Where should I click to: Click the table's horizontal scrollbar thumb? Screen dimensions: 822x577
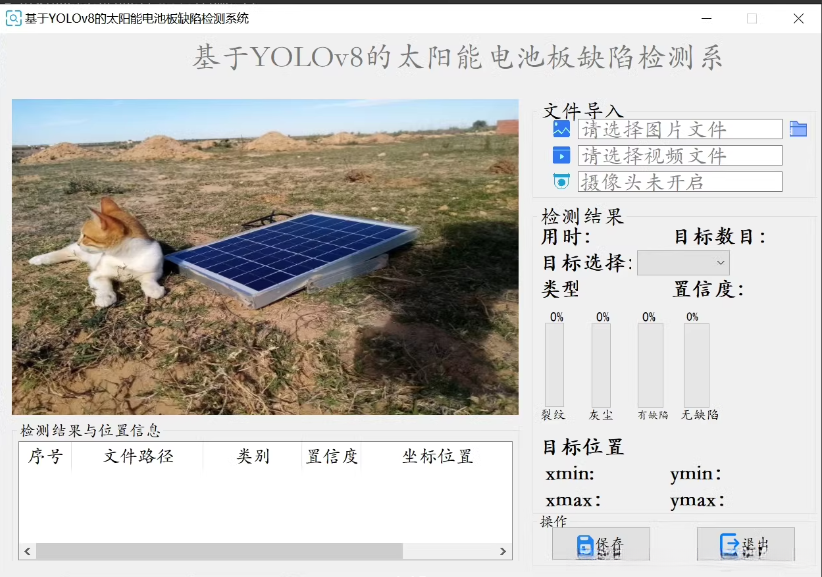click(x=219, y=551)
